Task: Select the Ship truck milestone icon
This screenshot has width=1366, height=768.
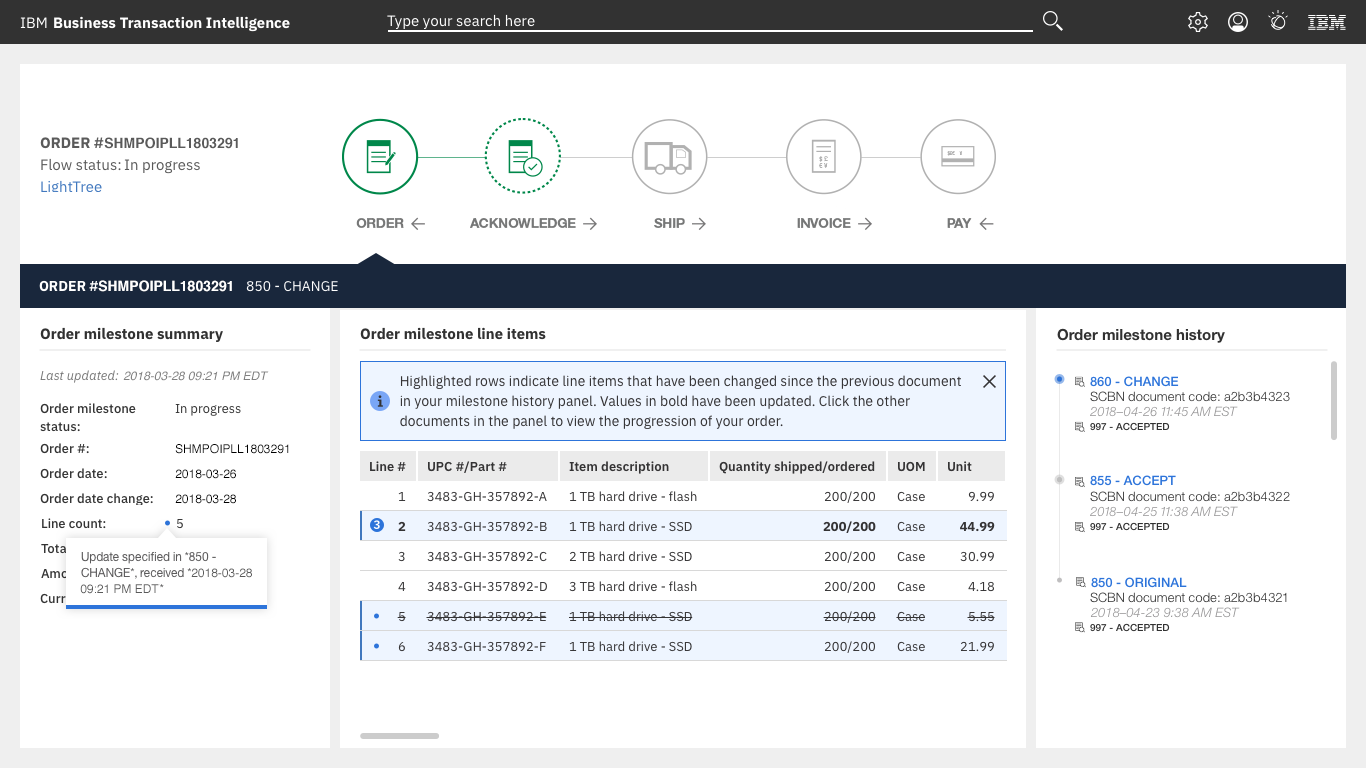Action: [x=669, y=157]
